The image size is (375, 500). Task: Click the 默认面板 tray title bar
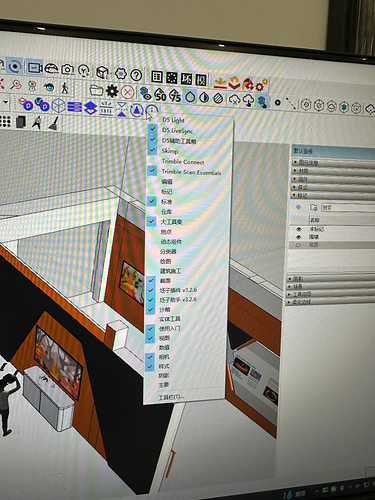click(333, 151)
